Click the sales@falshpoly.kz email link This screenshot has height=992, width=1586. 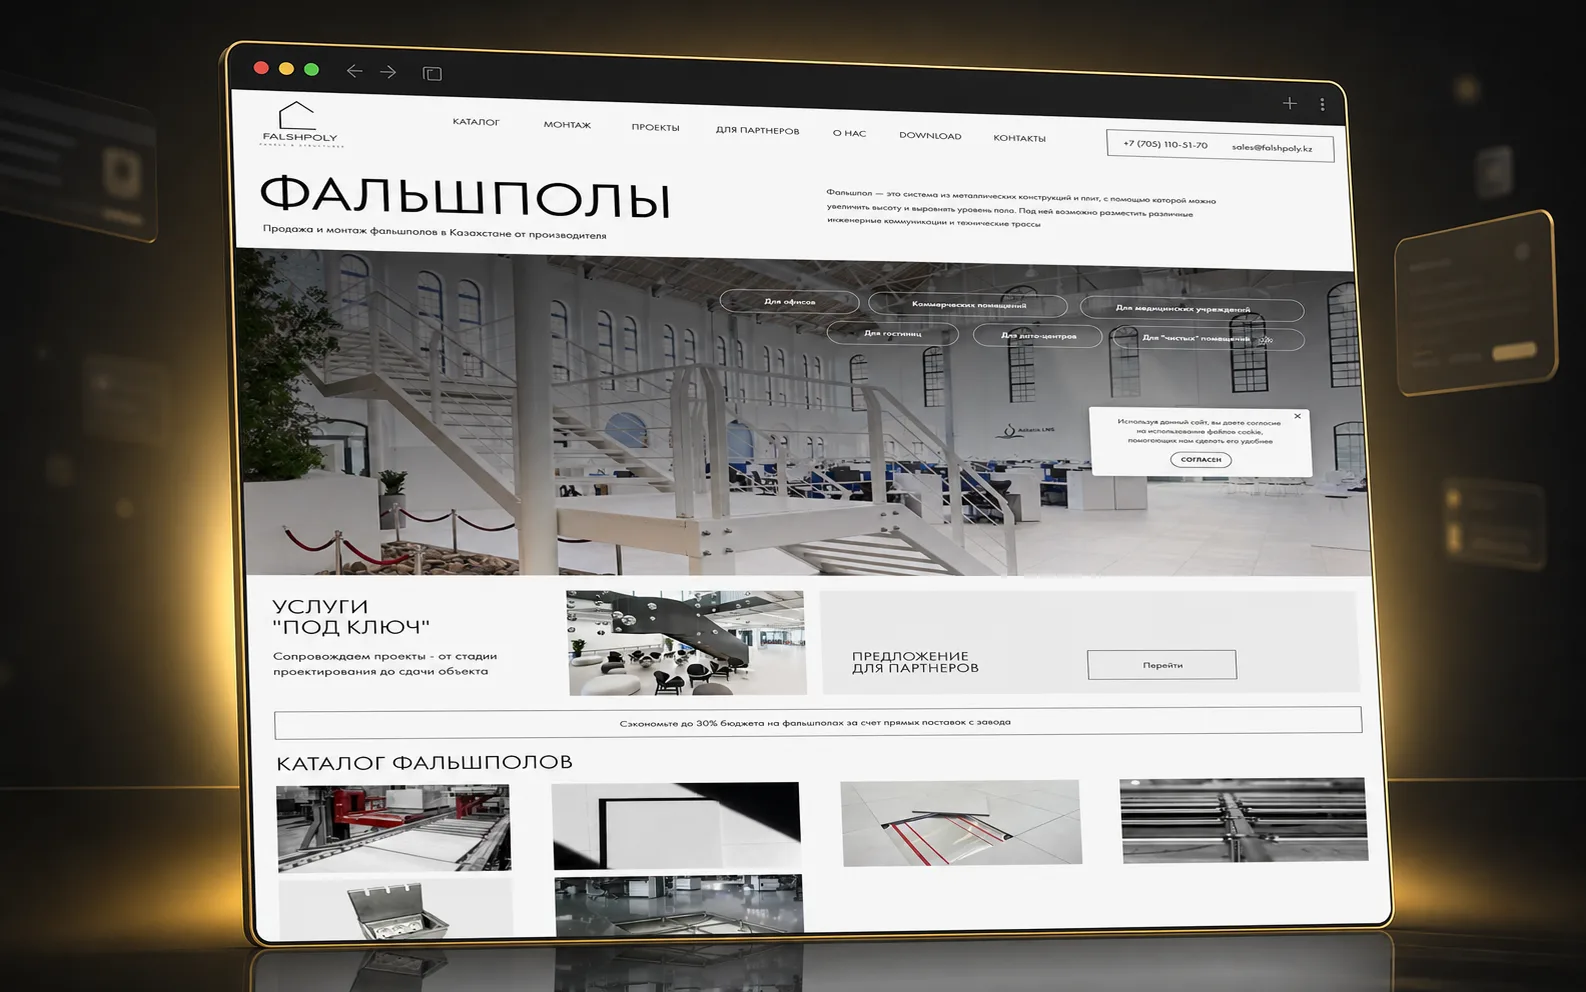click(x=1272, y=148)
